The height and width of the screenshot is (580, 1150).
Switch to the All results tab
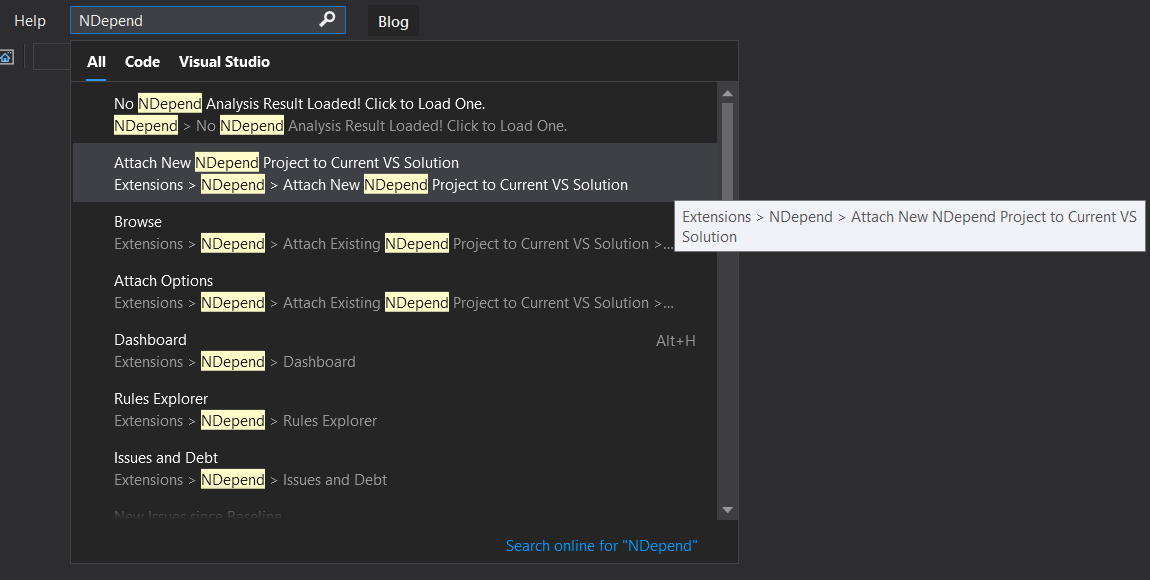96,62
